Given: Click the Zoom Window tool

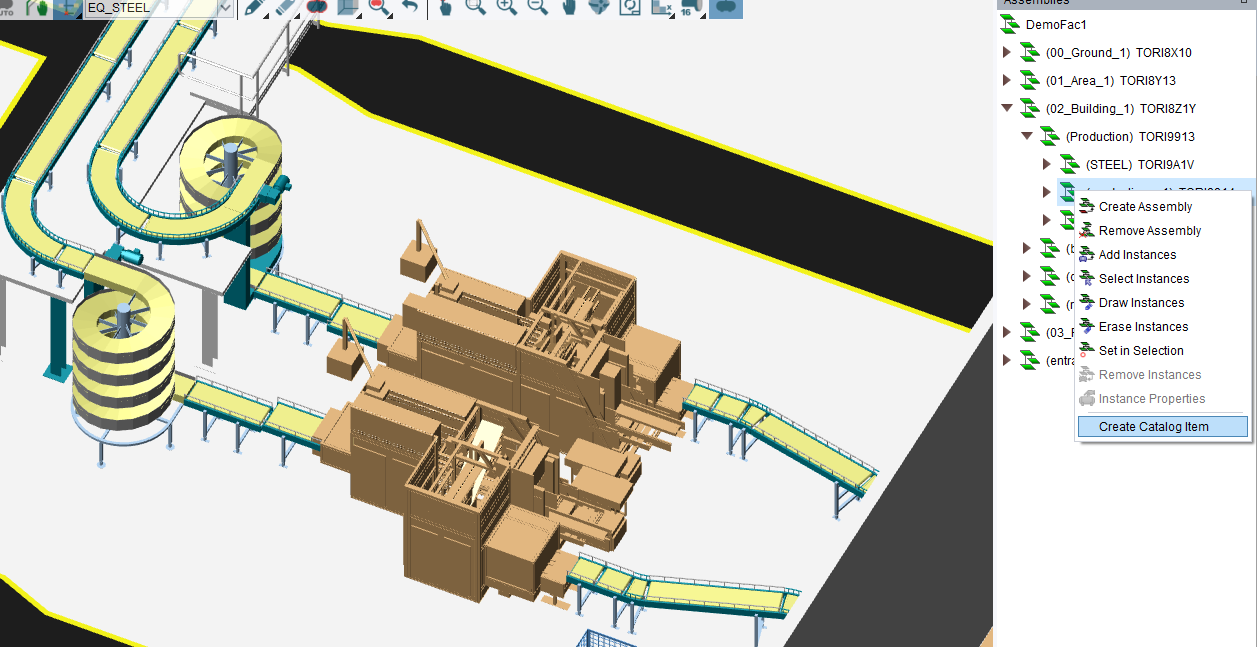Looking at the screenshot, I should click(x=474, y=8).
